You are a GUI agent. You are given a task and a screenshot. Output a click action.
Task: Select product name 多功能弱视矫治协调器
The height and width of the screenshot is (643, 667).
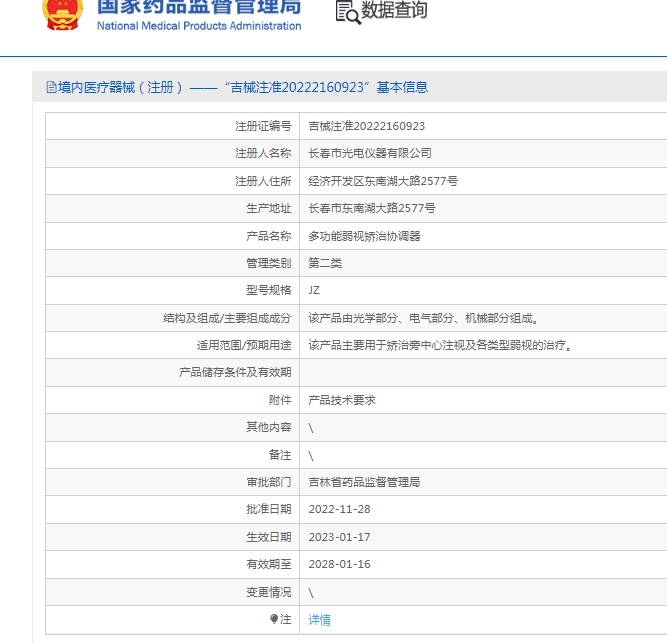[365, 236]
